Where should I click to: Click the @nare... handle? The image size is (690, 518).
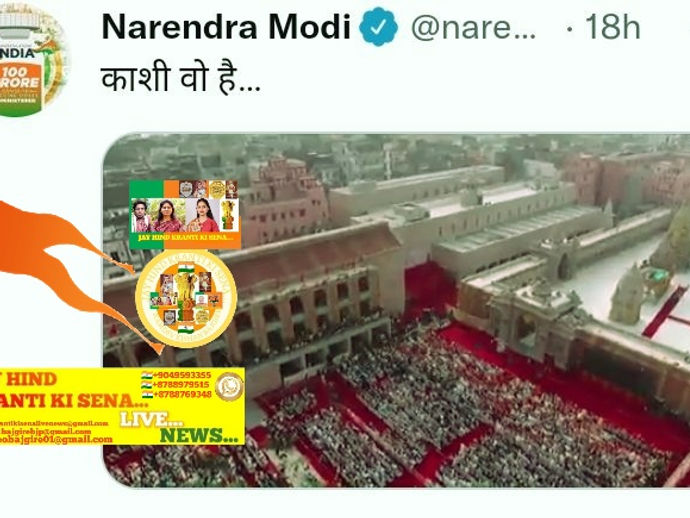pyautogui.click(x=473, y=27)
